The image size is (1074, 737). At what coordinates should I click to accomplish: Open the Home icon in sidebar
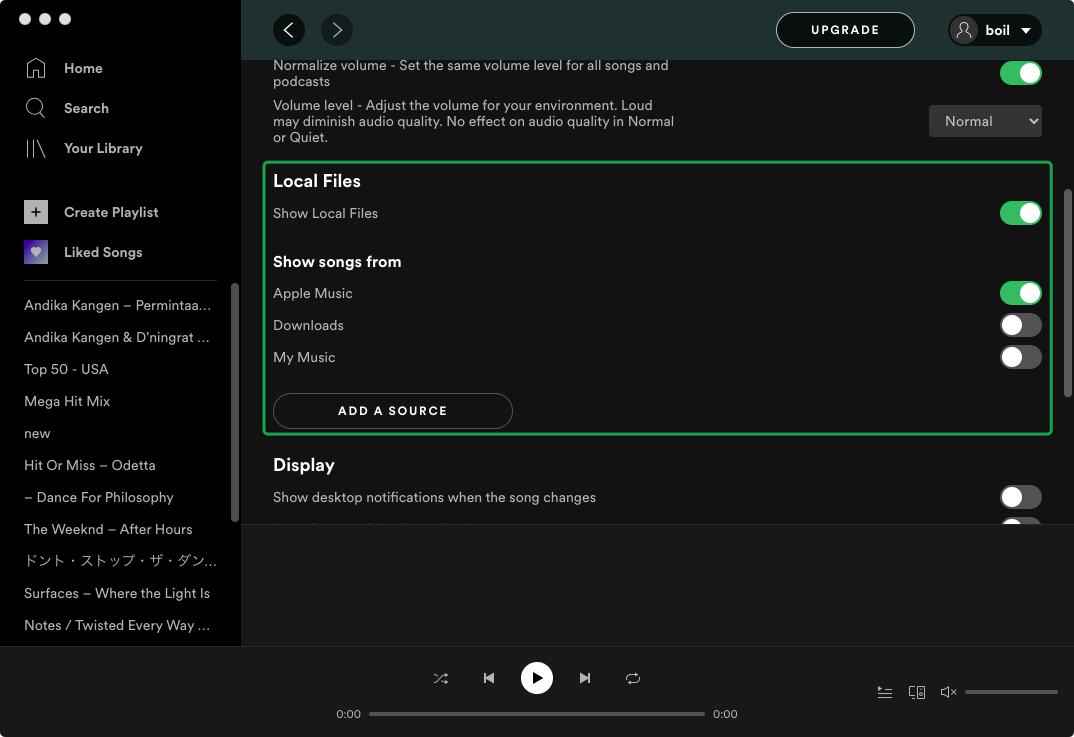pos(36,68)
